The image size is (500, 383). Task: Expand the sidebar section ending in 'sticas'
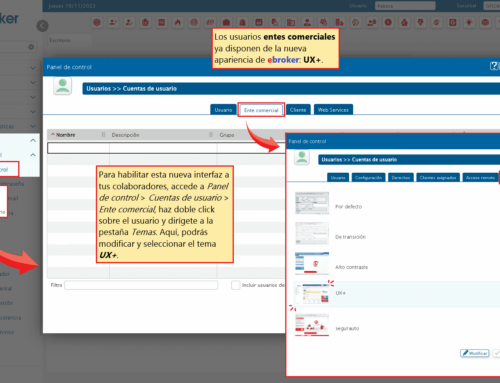33,126
